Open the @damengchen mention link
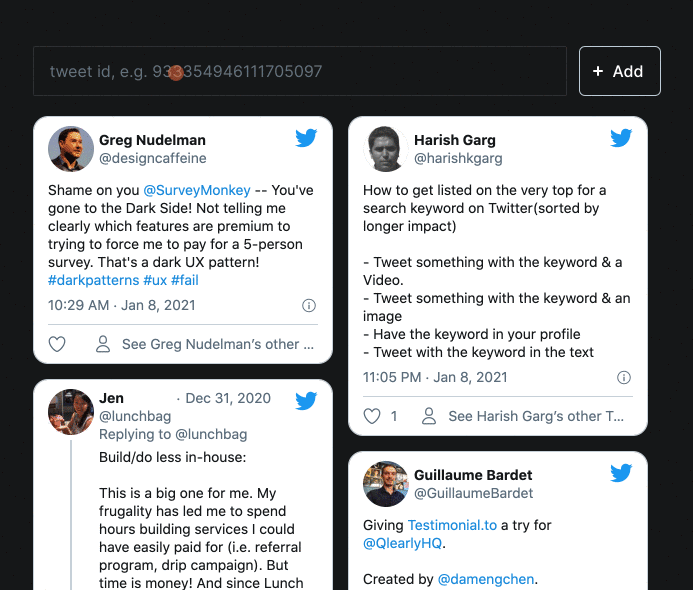The image size is (693, 590). [486, 579]
